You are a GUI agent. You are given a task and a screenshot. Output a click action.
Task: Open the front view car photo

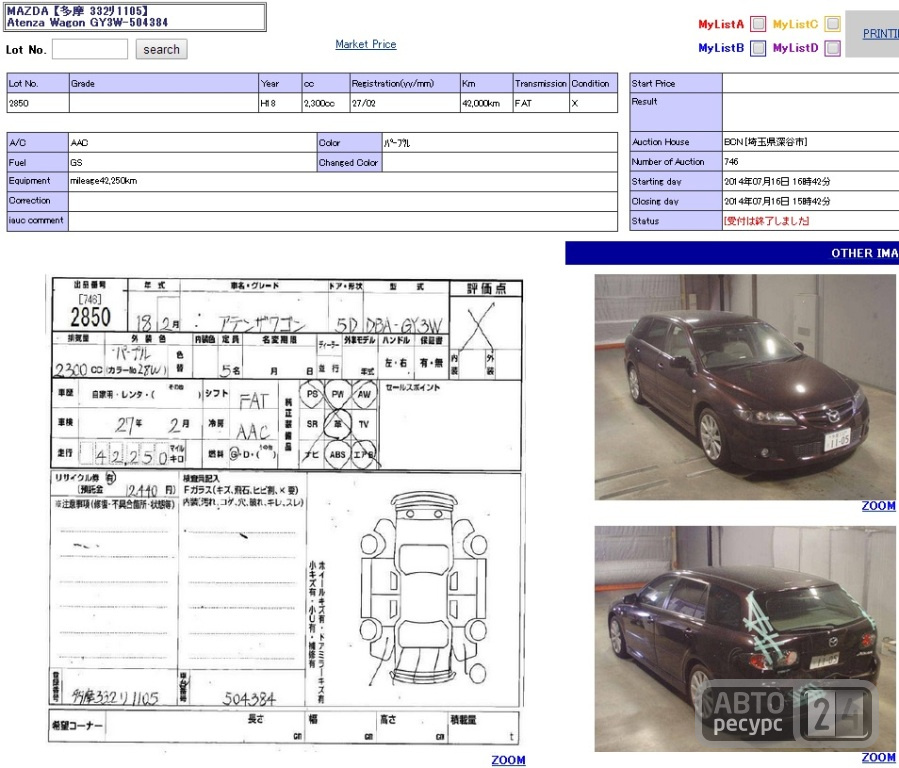pos(745,387)
